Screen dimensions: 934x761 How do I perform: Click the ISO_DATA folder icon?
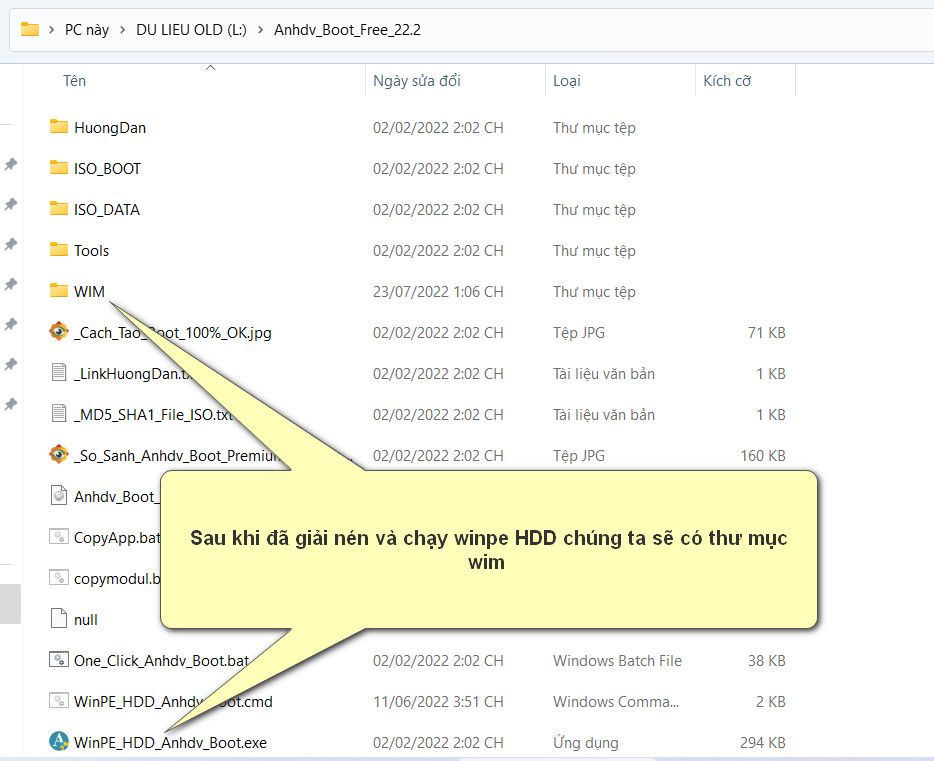point(58,209)
